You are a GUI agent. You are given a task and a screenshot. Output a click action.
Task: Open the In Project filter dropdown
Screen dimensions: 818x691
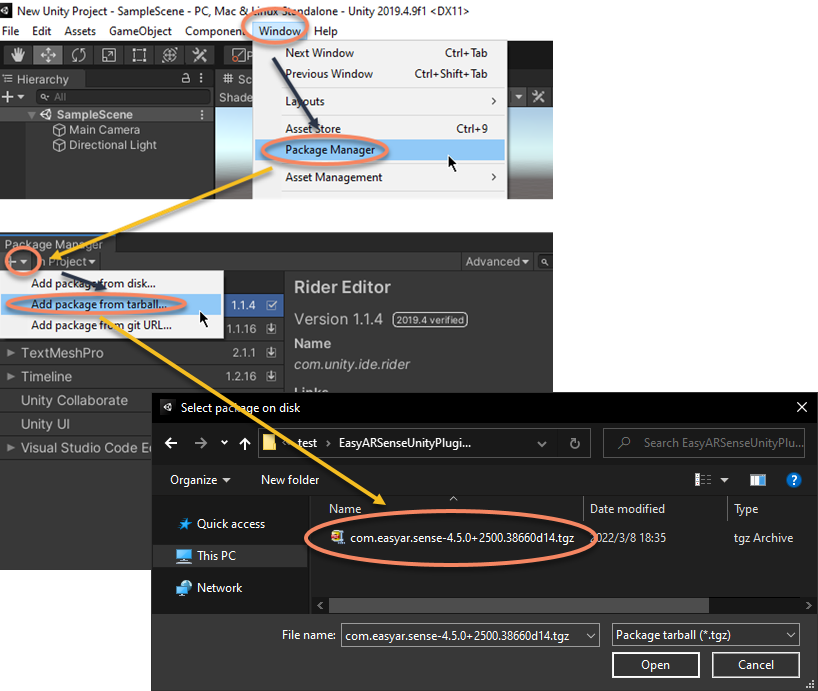67,261
